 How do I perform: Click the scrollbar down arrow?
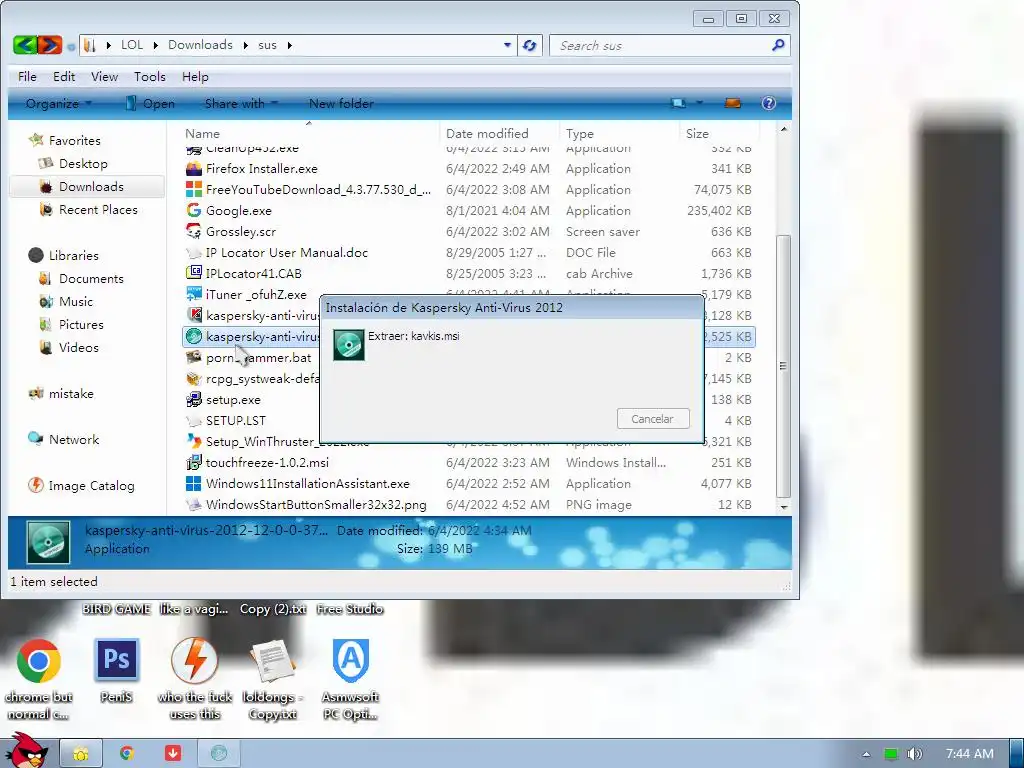(x=784, y=507)
